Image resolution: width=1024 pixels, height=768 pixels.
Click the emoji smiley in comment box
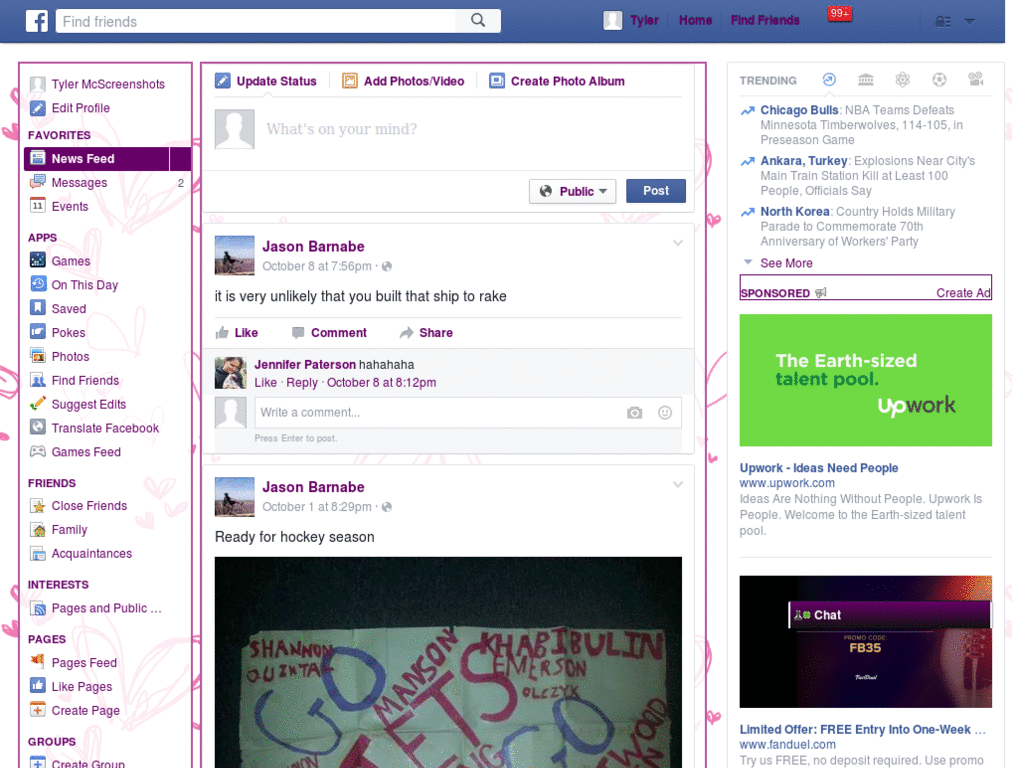coord(665,413)
